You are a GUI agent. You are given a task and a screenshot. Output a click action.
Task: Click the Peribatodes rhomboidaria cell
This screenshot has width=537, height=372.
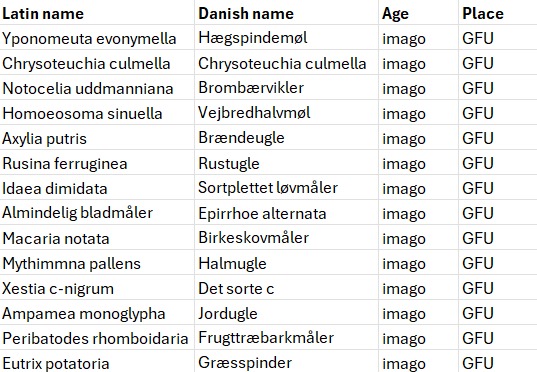[x=97, y=337]
